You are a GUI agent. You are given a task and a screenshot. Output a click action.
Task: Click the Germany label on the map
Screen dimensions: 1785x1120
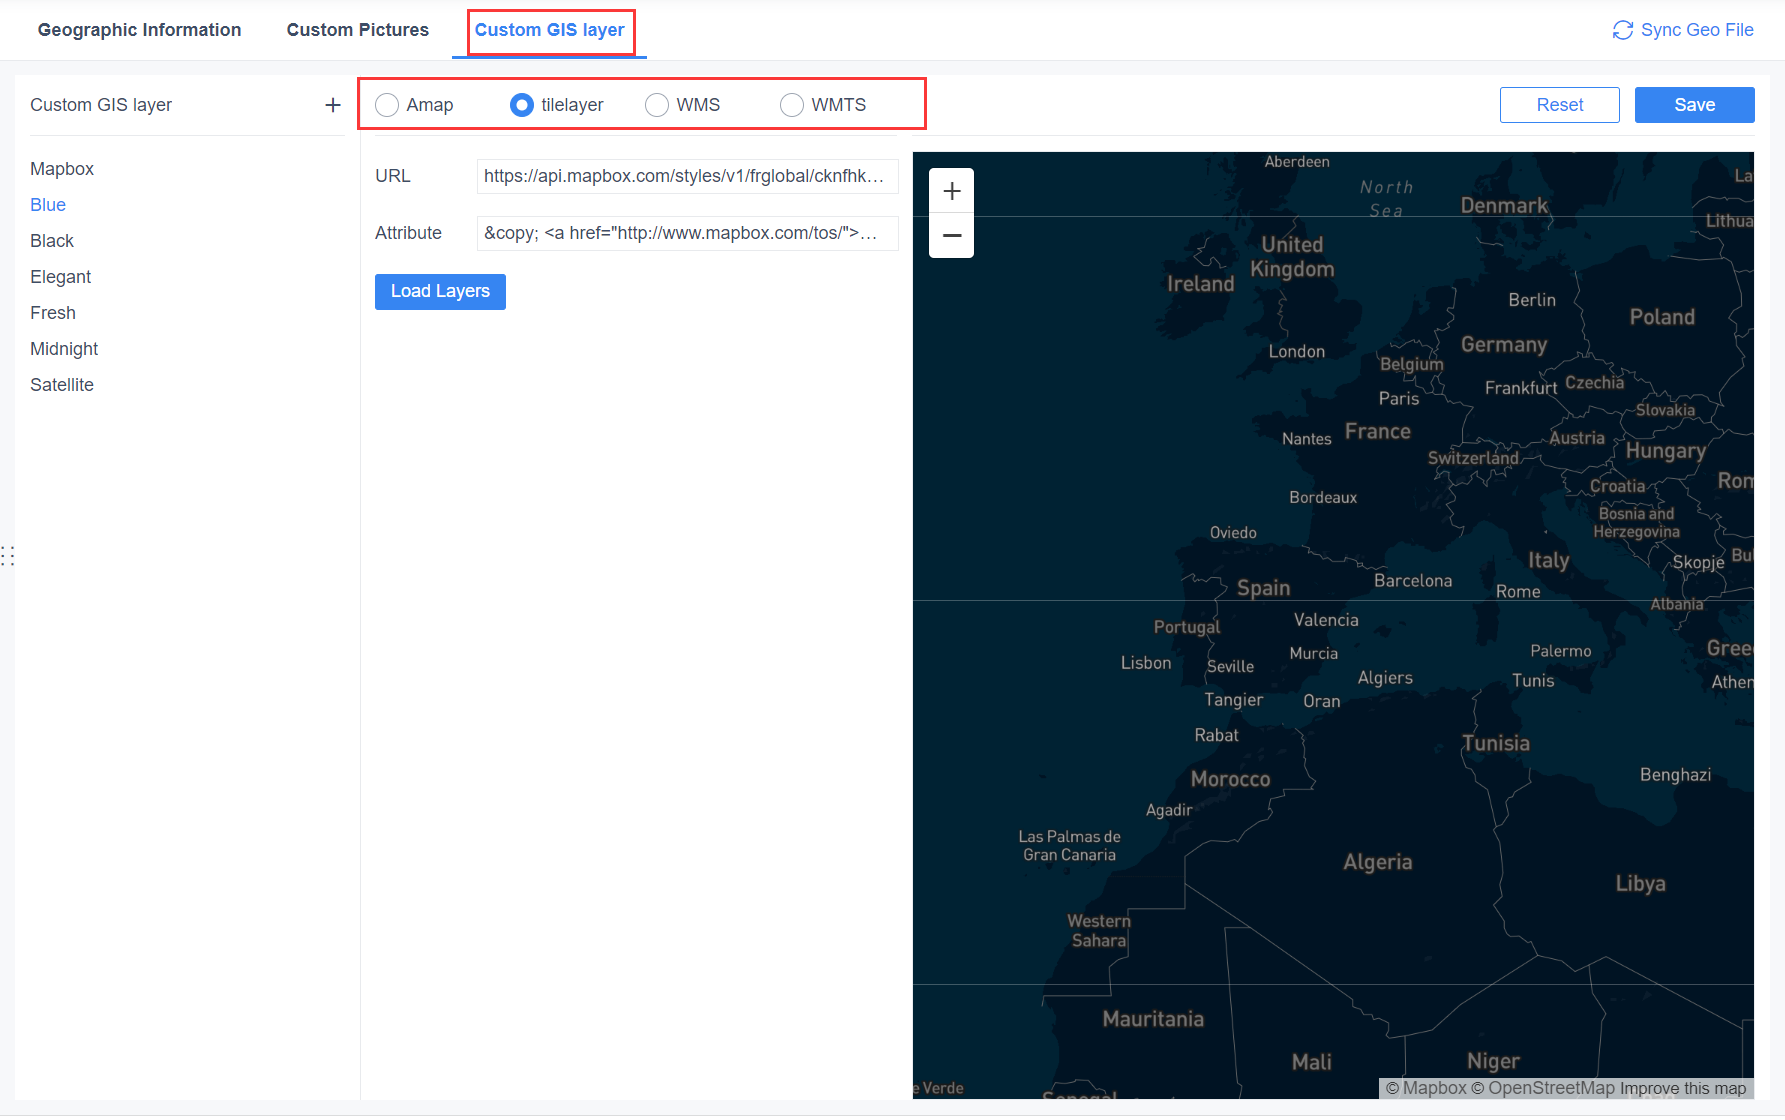(1504, 345)
